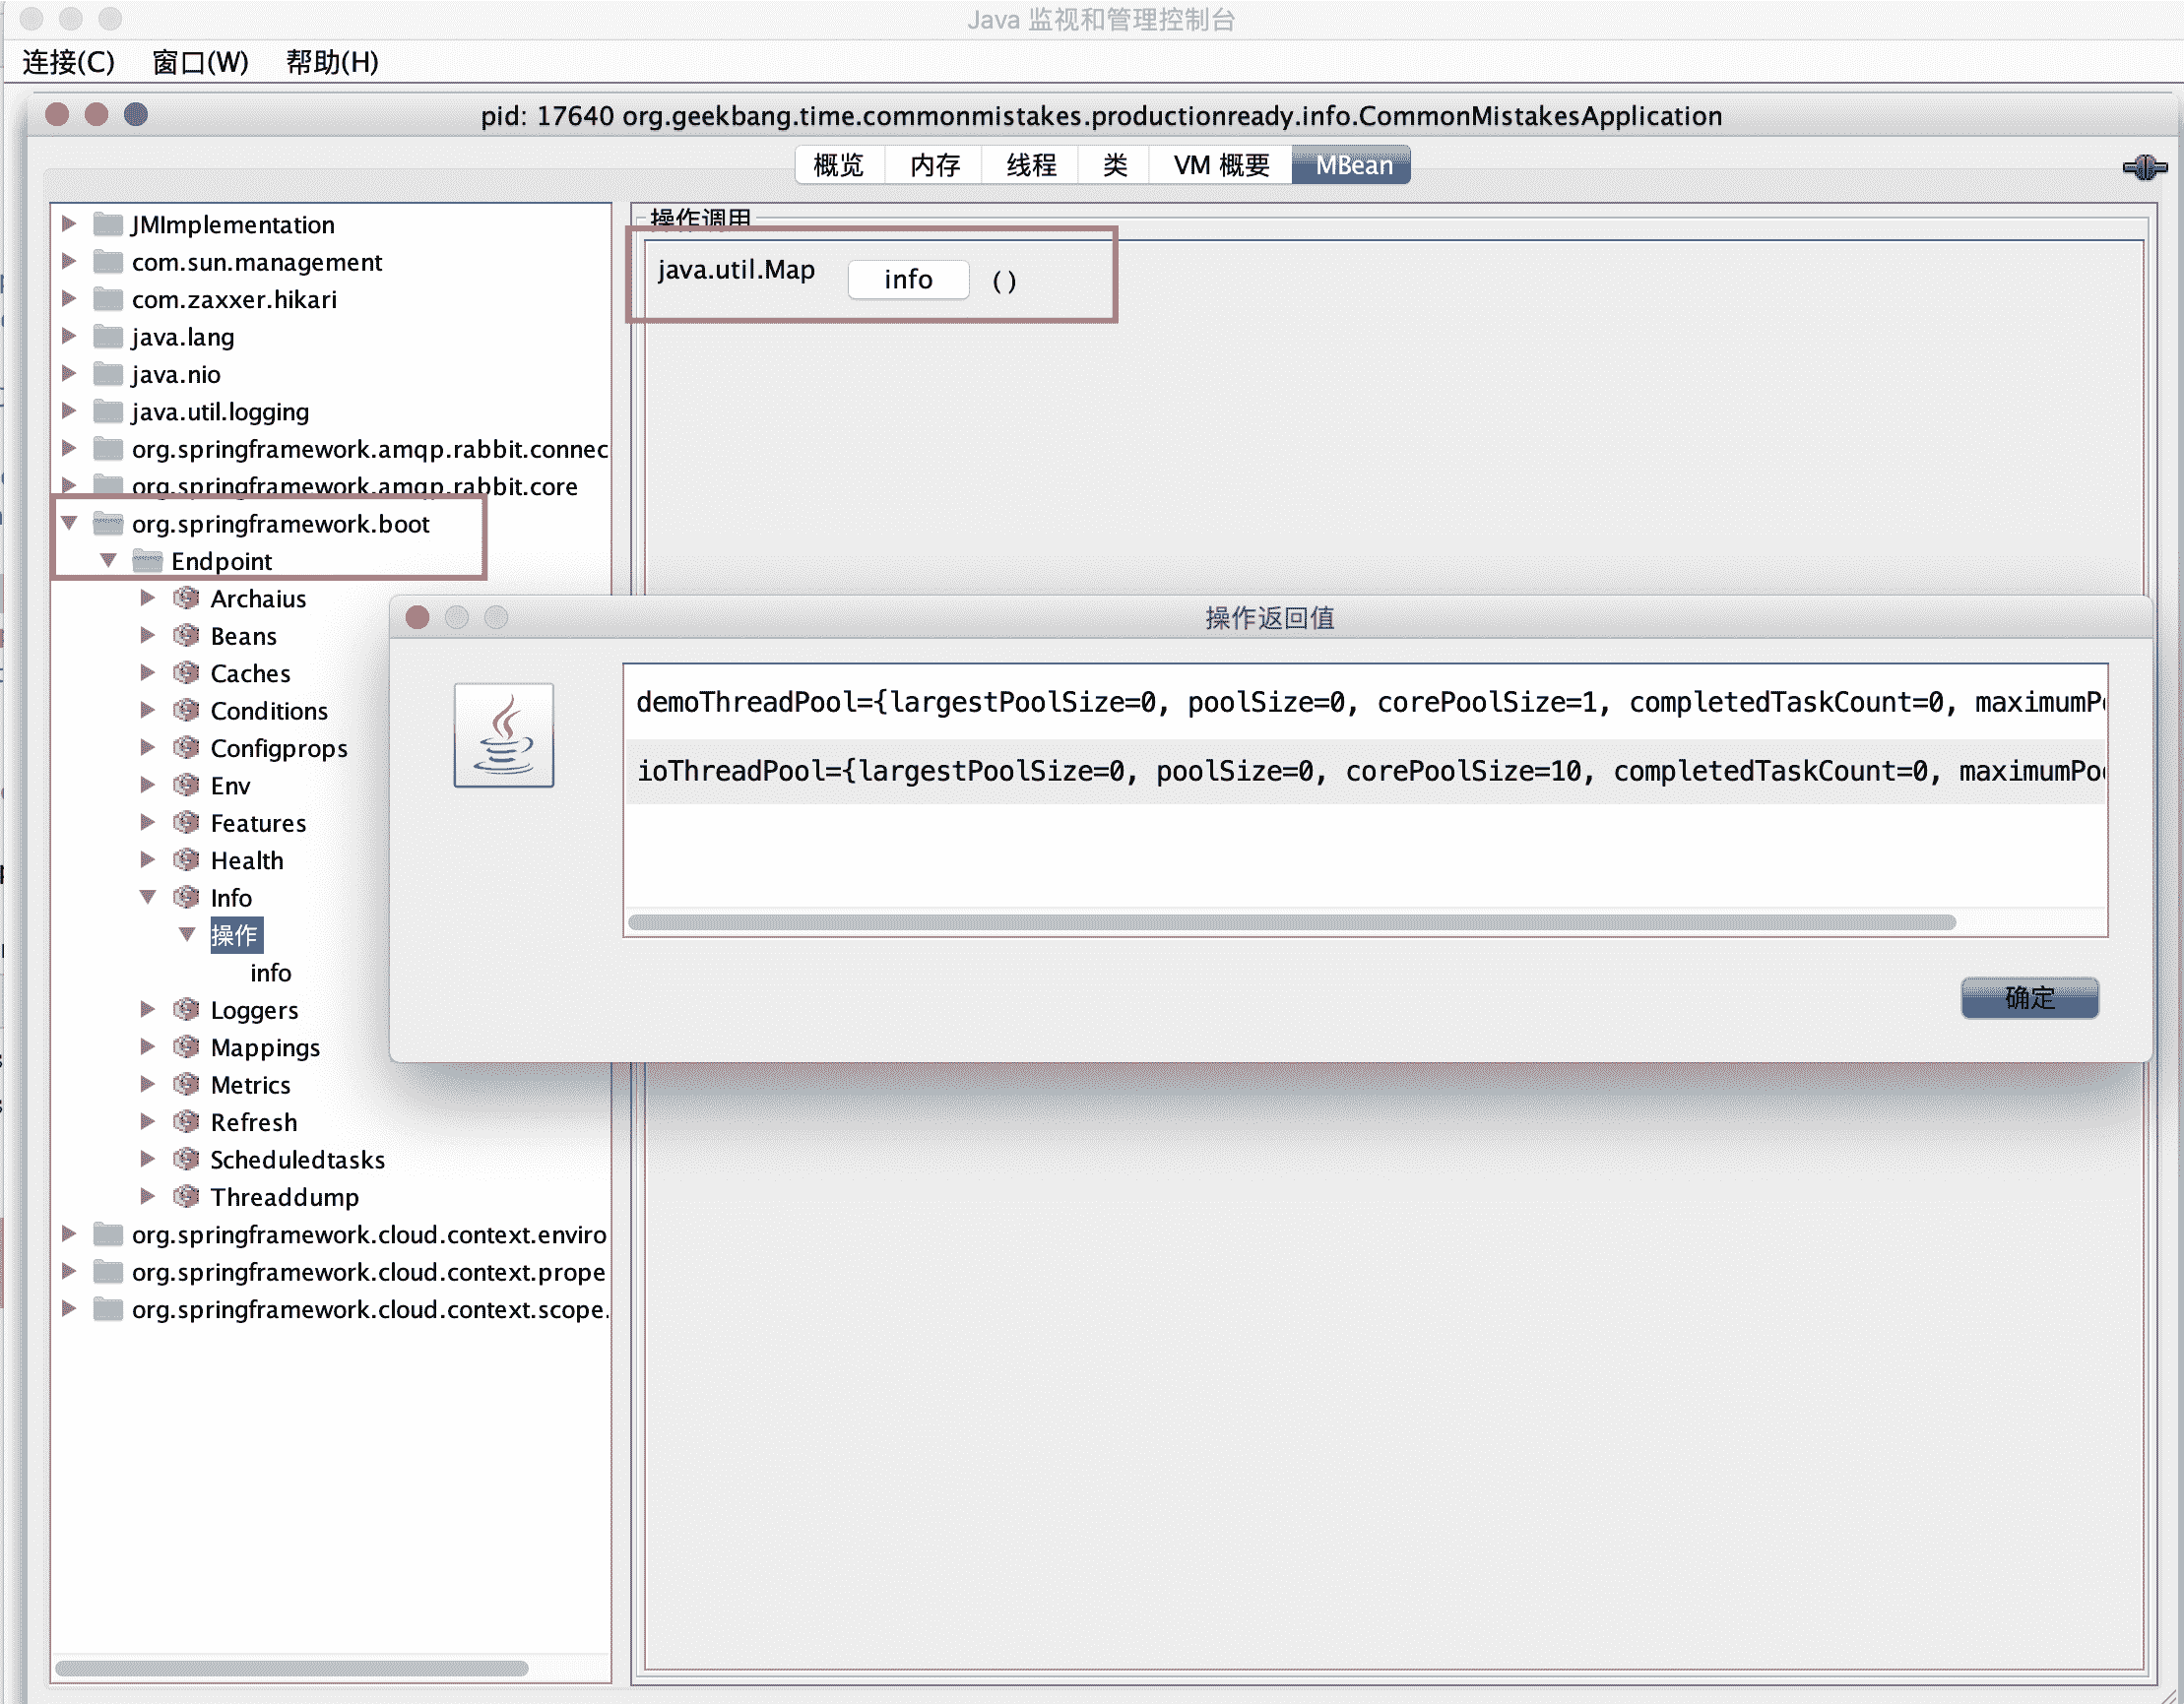Click the Loggers MBean icon
This screenshot has width=2184, height=1704.
click(186, 1010)
